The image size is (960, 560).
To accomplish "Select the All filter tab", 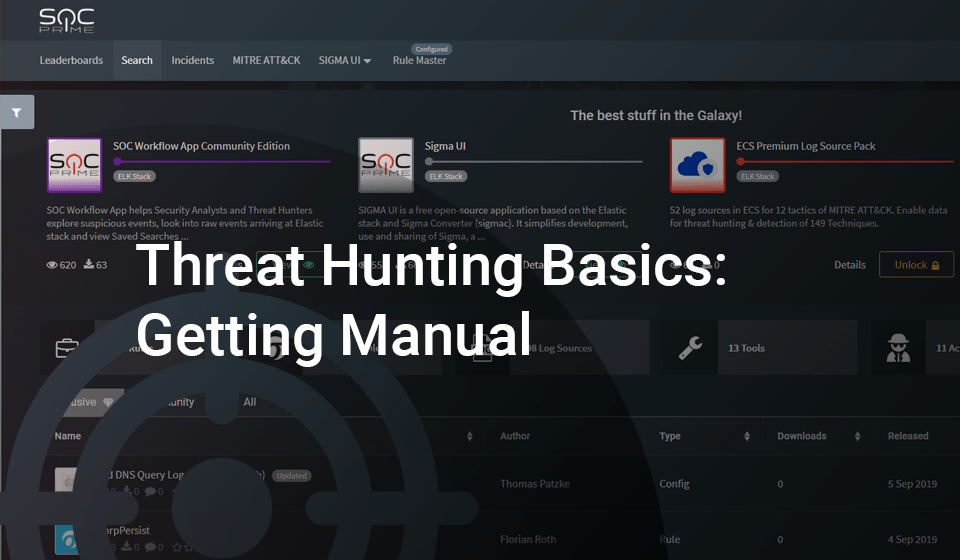I will 249,402.
